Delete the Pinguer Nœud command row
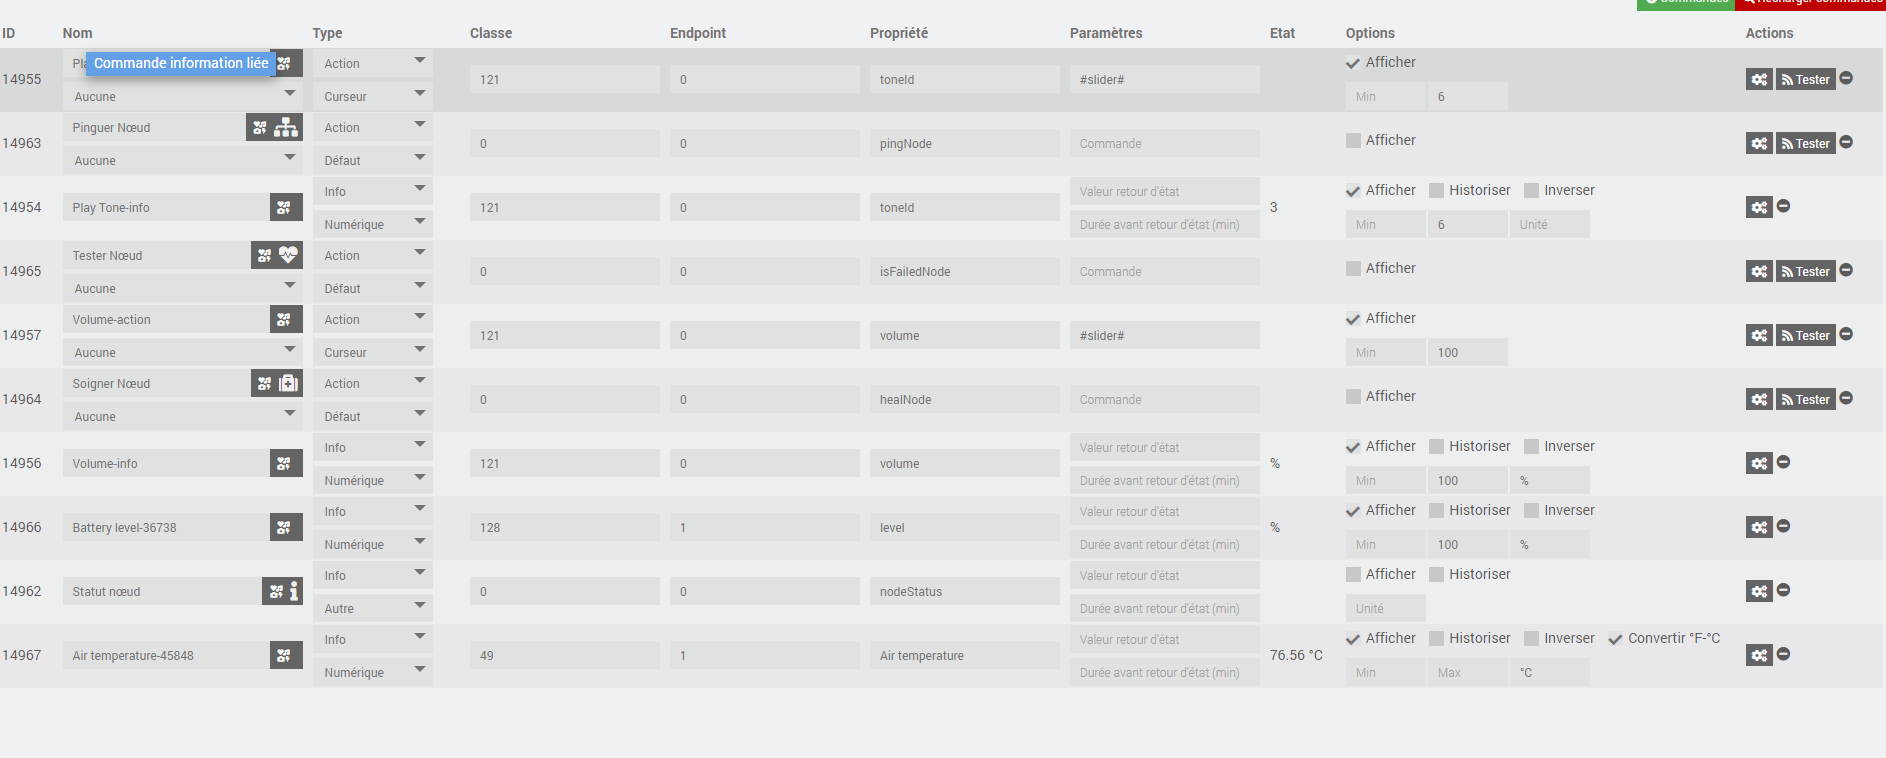The height and width of the screenshot is (758, 1886). tap(1846, 142)
